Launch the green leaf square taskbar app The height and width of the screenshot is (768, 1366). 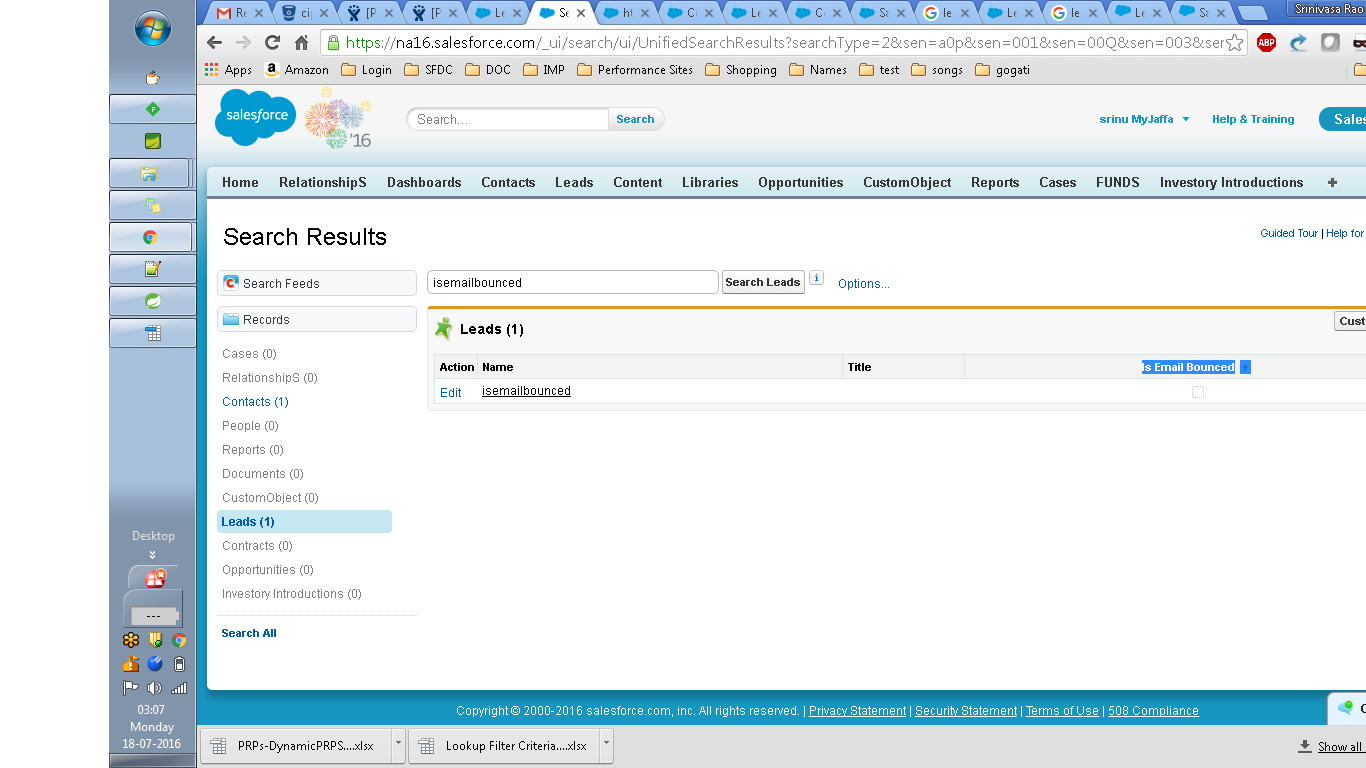[152, 141]
